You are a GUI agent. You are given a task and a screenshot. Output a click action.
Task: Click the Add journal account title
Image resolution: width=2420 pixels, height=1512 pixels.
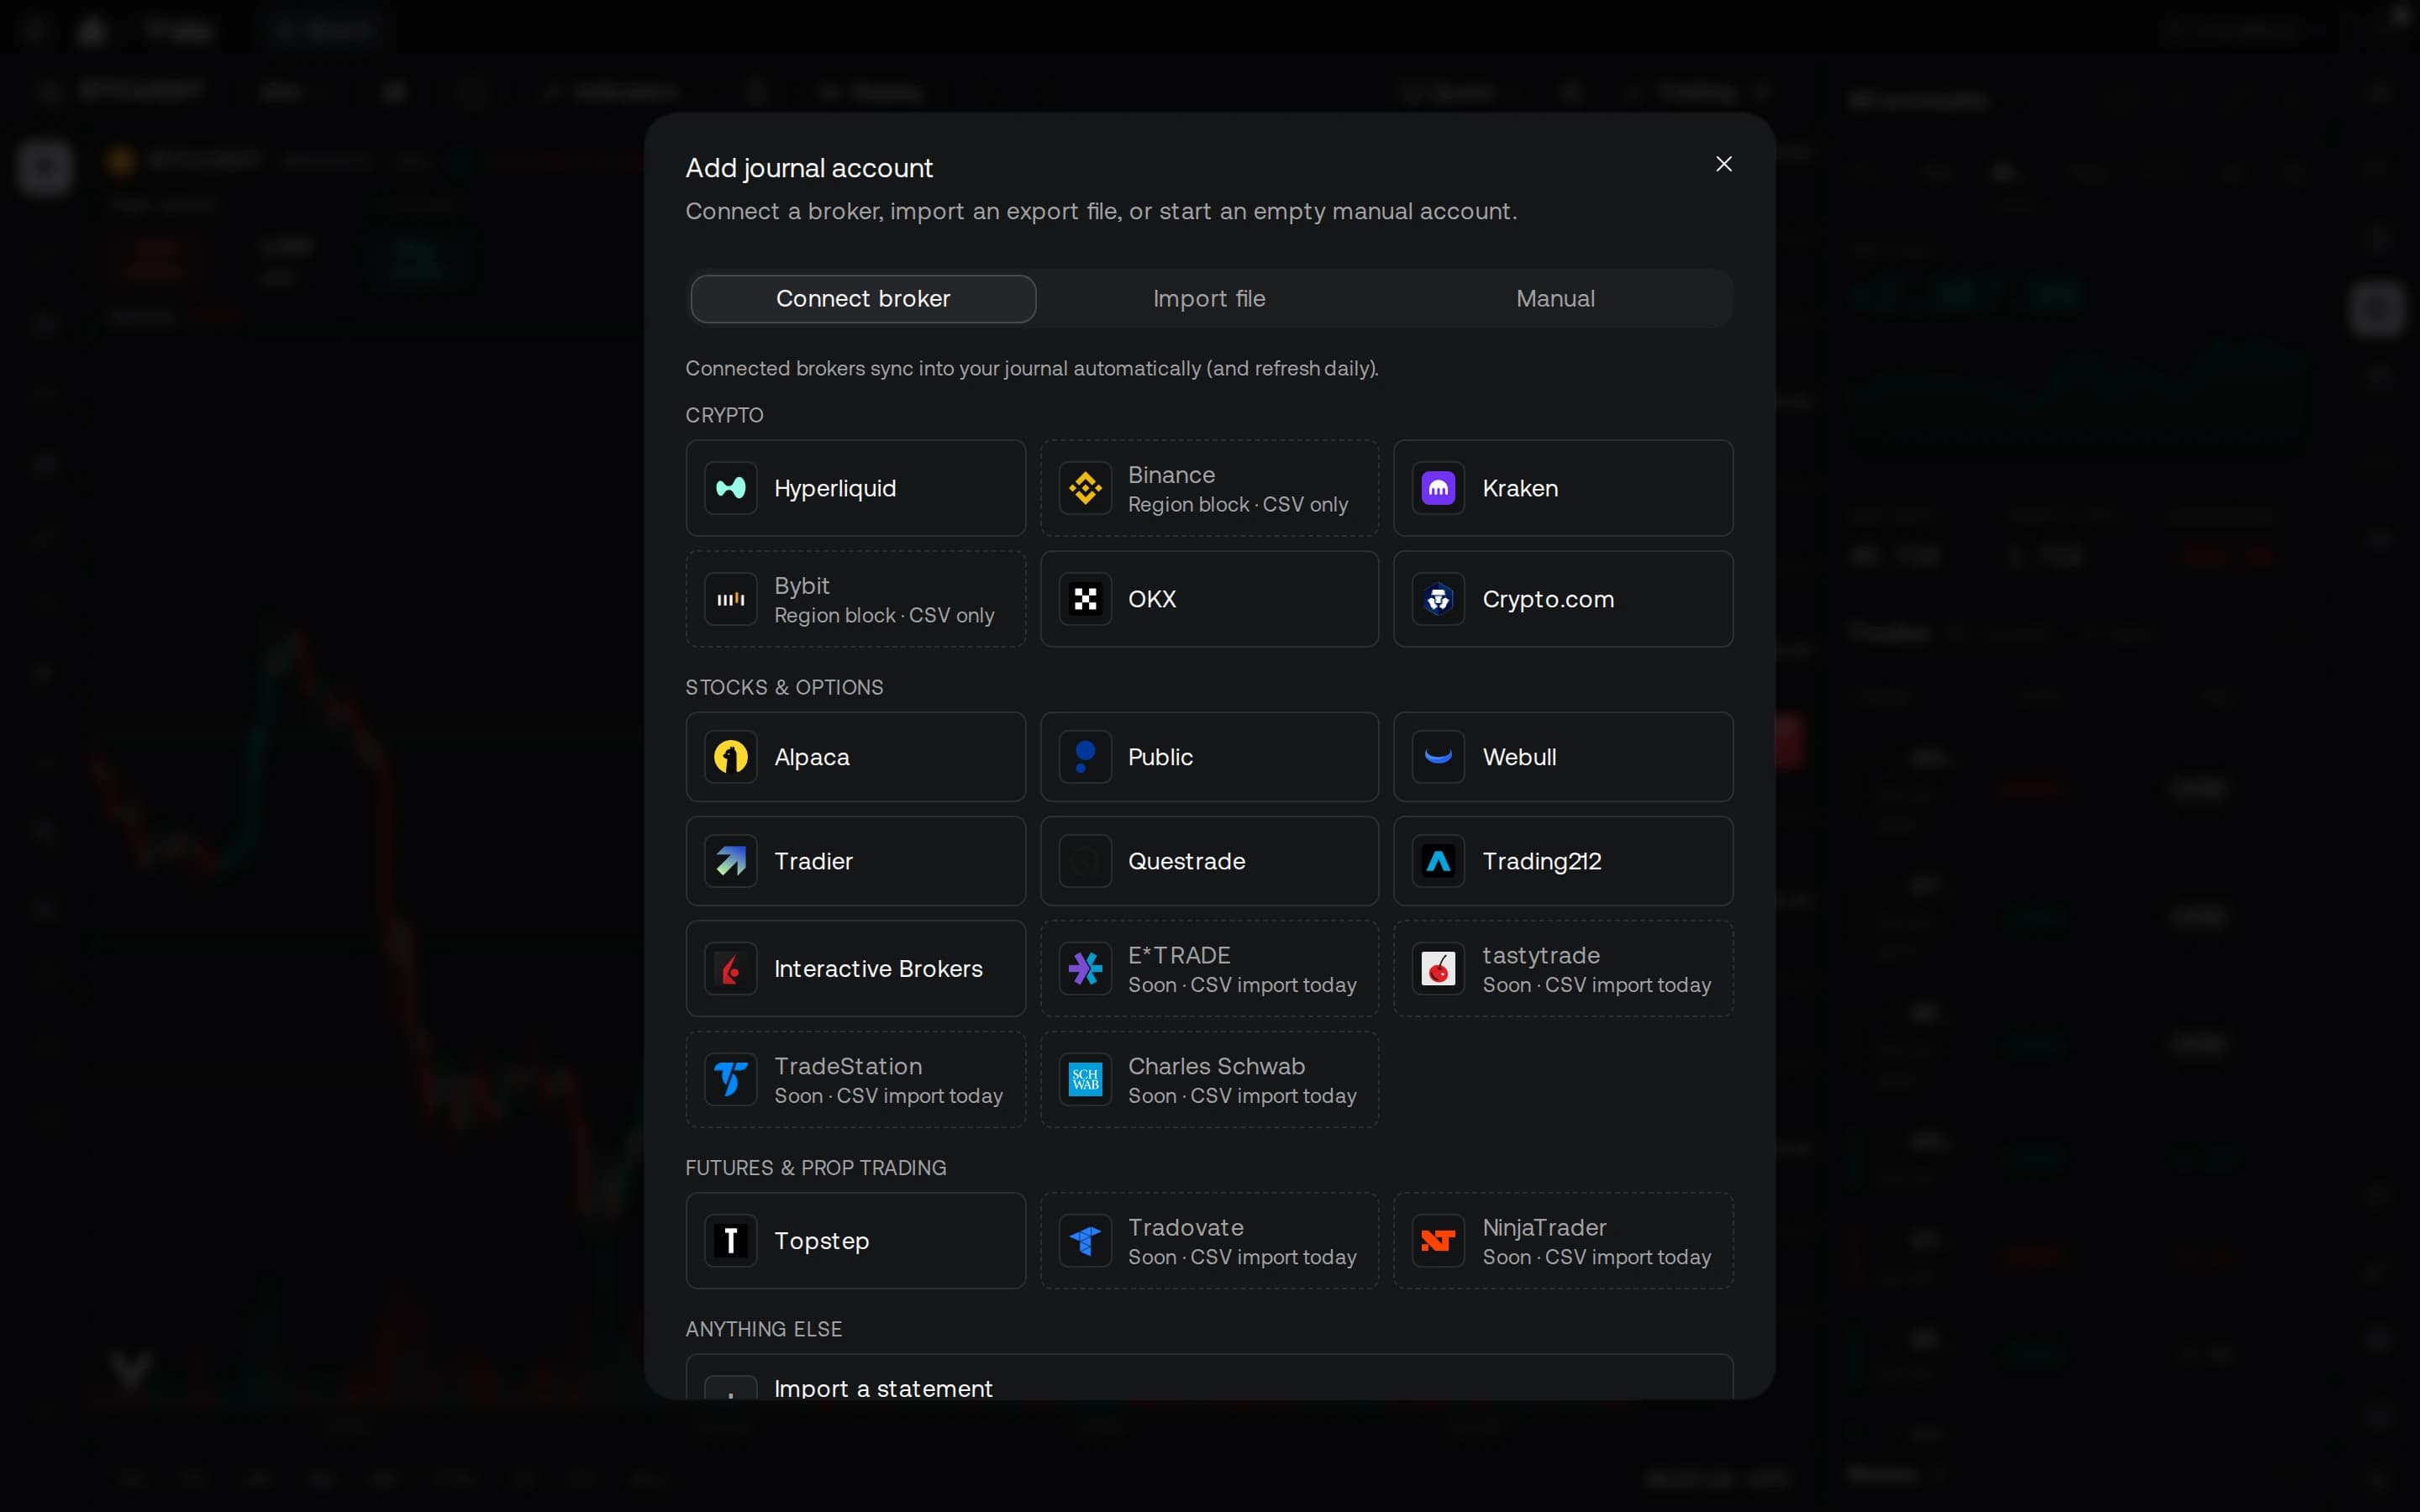coord(809,168)
